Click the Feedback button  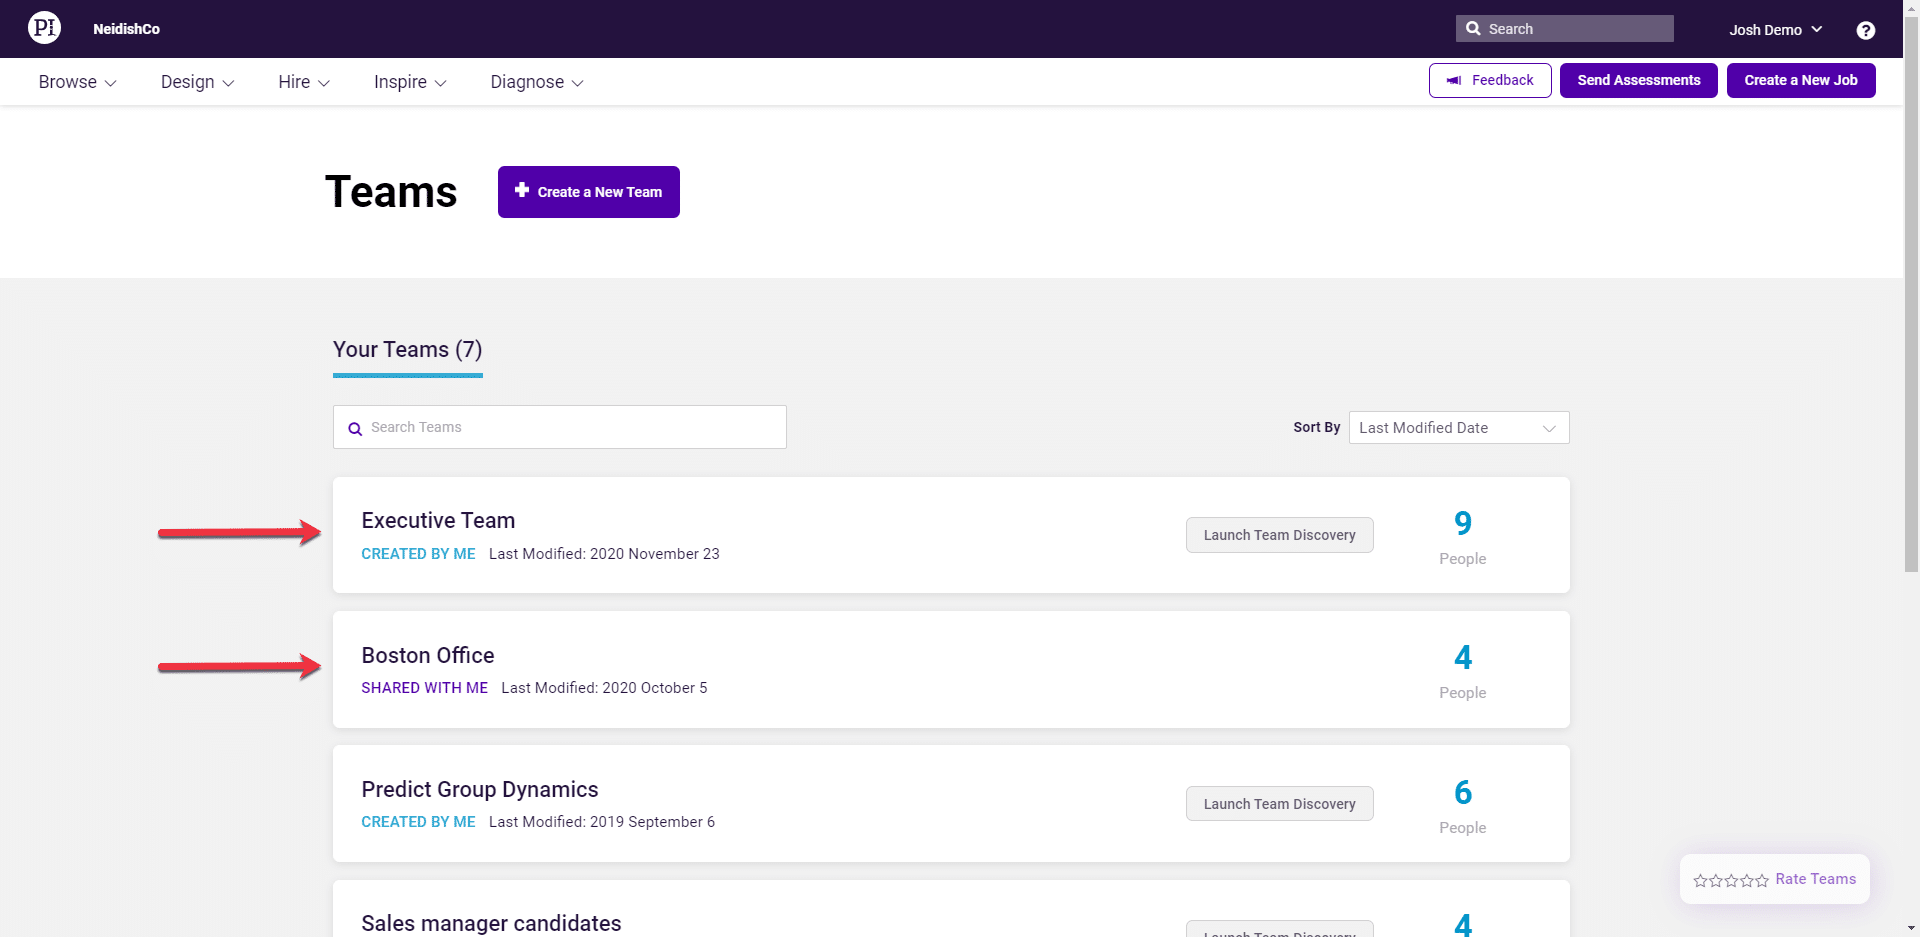(1490, 80)
